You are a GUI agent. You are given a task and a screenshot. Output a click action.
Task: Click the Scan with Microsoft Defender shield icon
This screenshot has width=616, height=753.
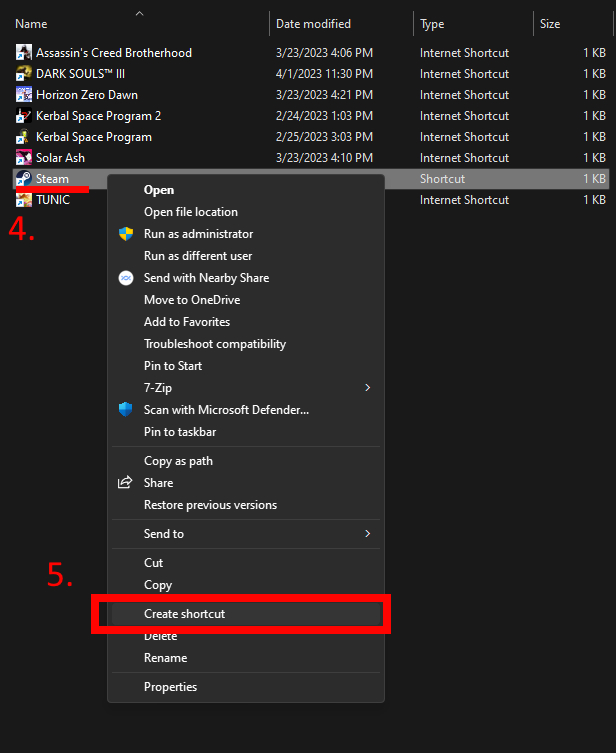pyautogui.click(x=126, y=409)
